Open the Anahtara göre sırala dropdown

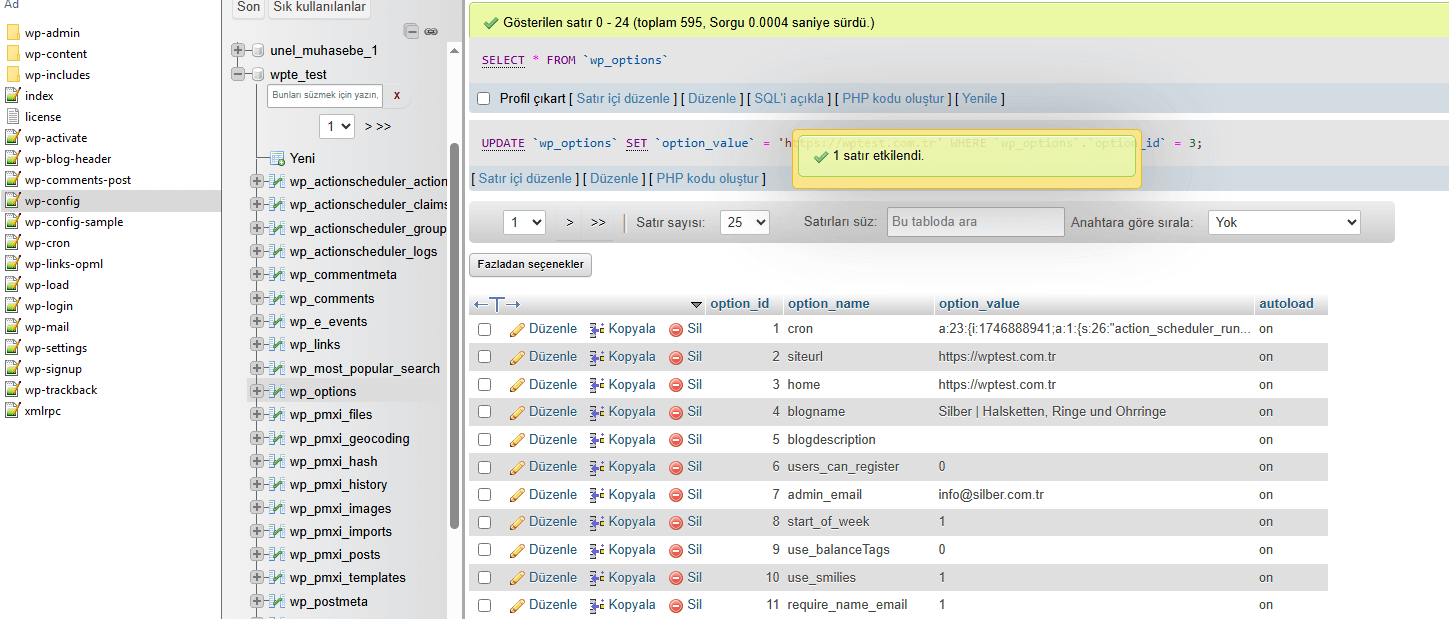pos(1284,222)
